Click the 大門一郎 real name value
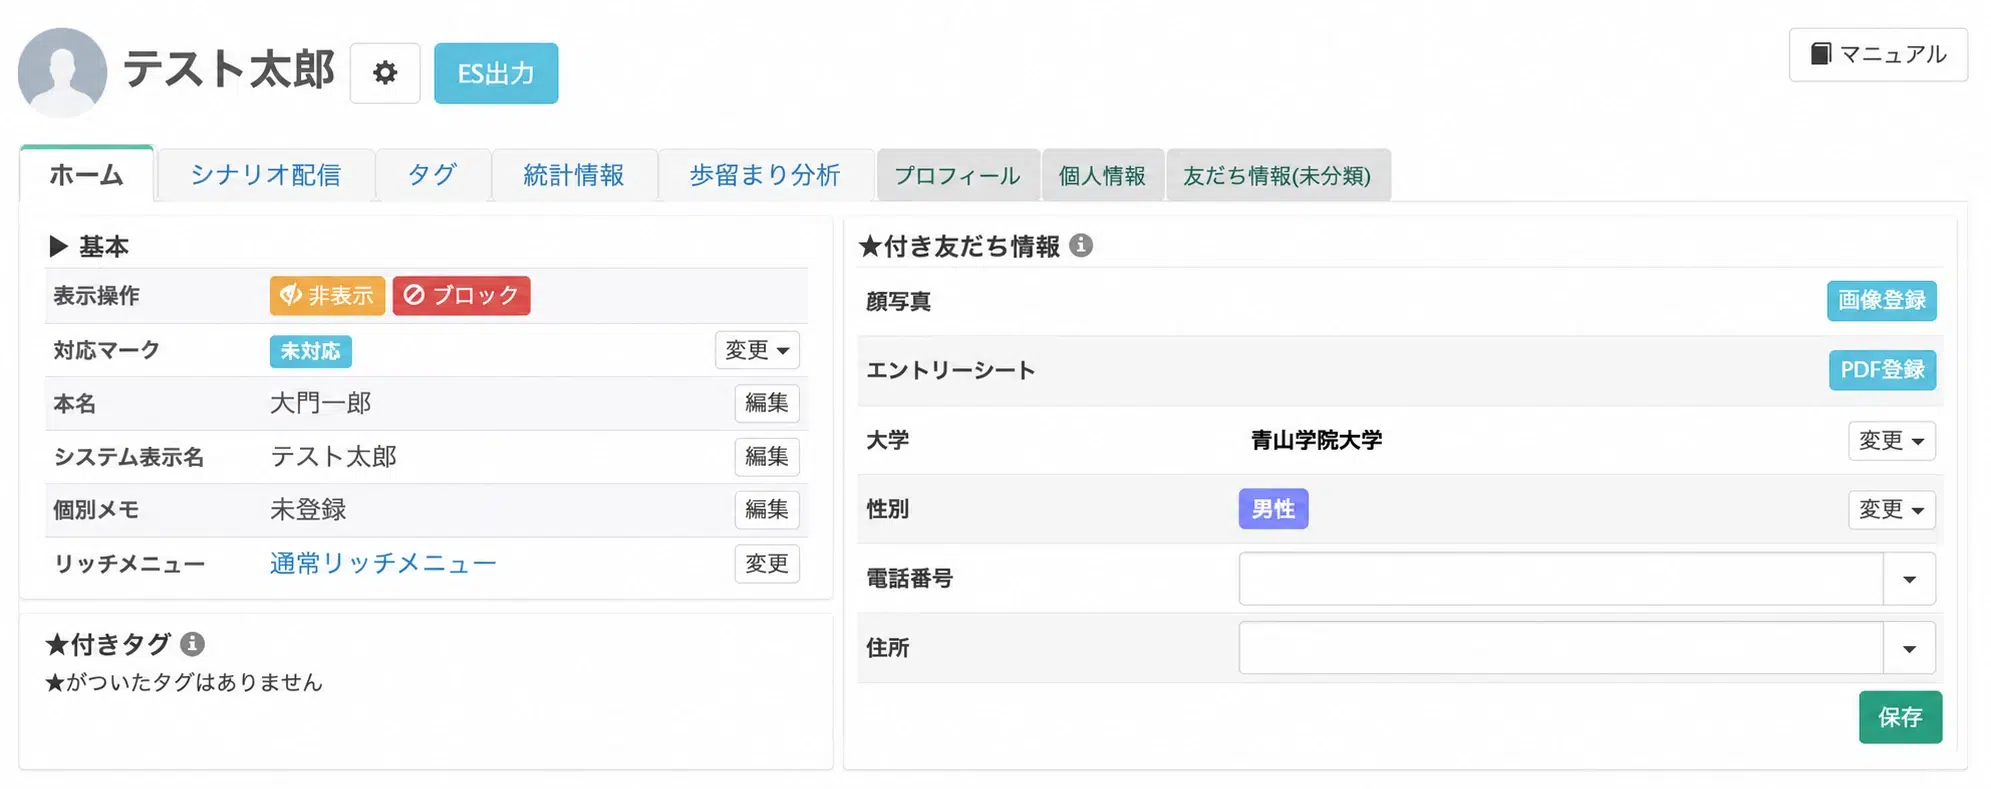The width and height of the screenshot is (1991, 789). (321, 403)
